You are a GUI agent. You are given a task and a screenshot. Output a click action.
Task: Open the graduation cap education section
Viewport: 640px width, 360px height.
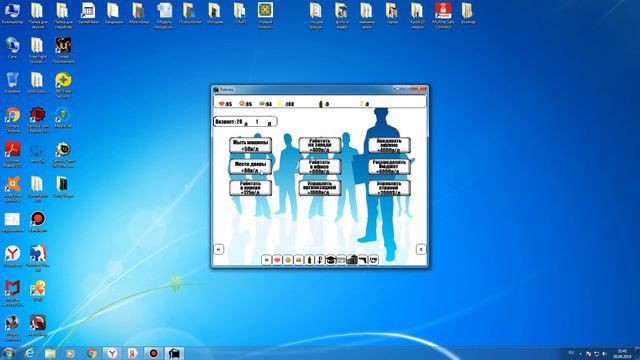tap(330, 260)
